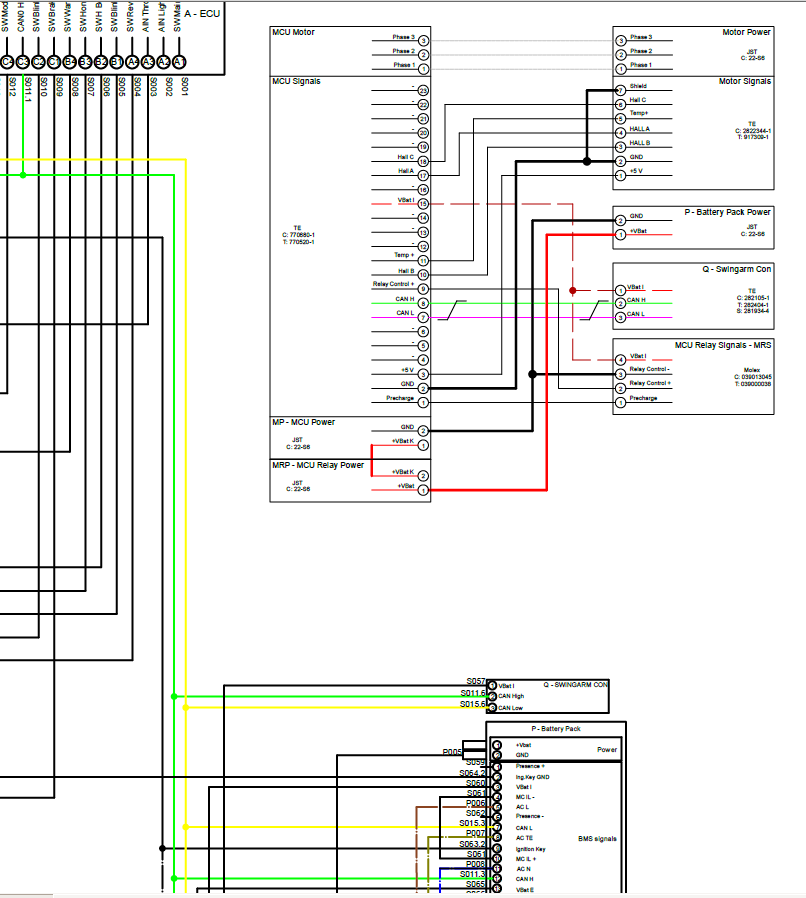Image resolution: width=806 pixels, height=898 pixels.
Task: Select the P005 wire label at Battery Pack
Action: coord(452,752)
